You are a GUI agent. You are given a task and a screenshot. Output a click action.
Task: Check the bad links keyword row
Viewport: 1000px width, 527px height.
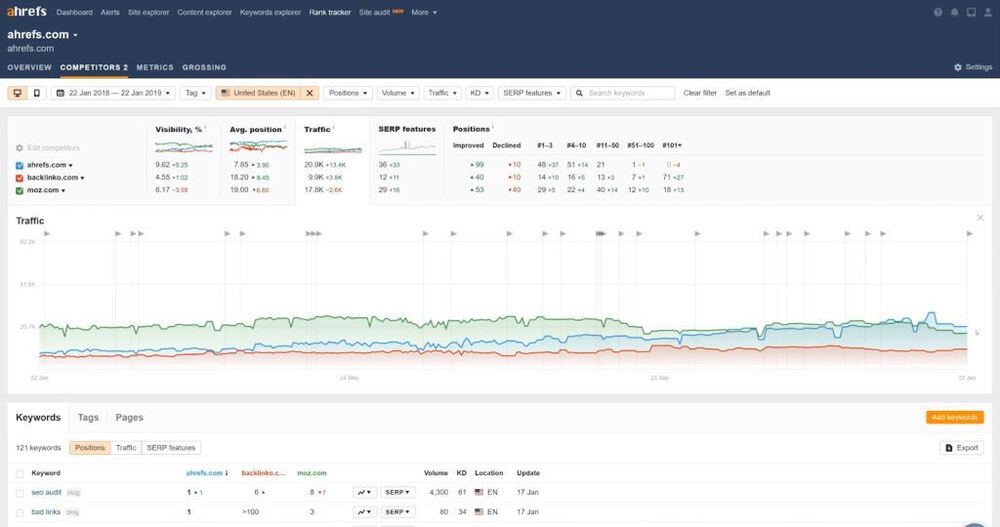click(19, 512)
